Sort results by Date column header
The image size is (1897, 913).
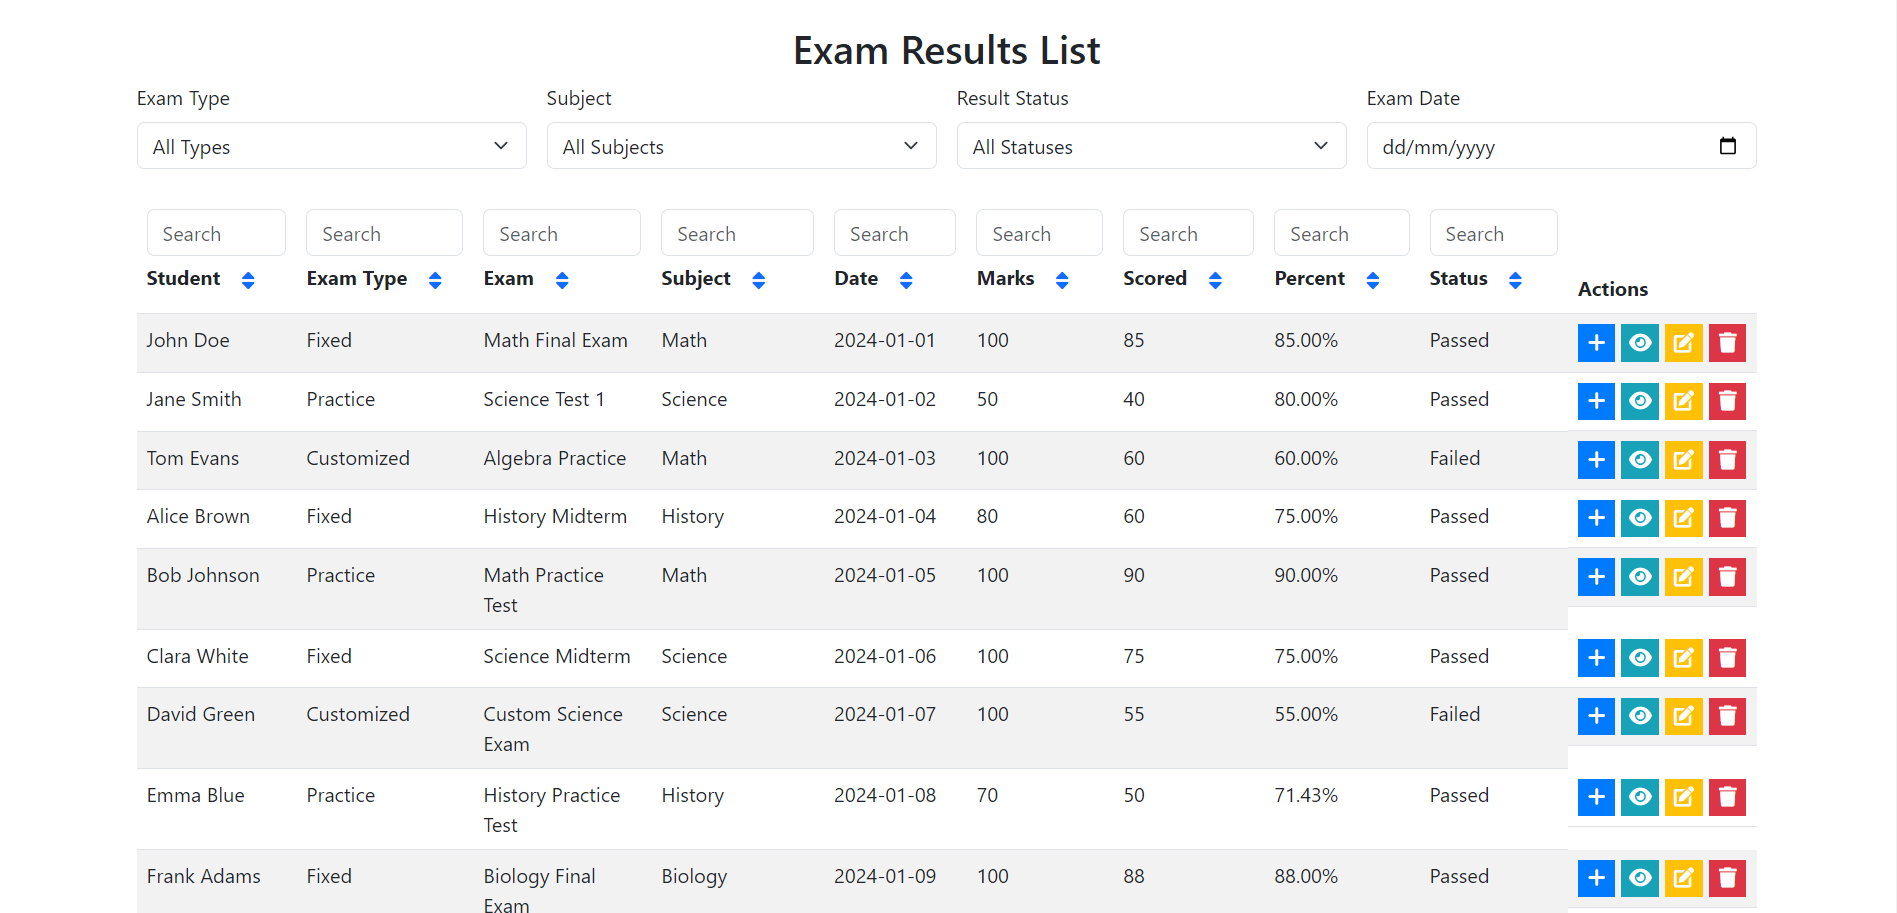[906, 280]
